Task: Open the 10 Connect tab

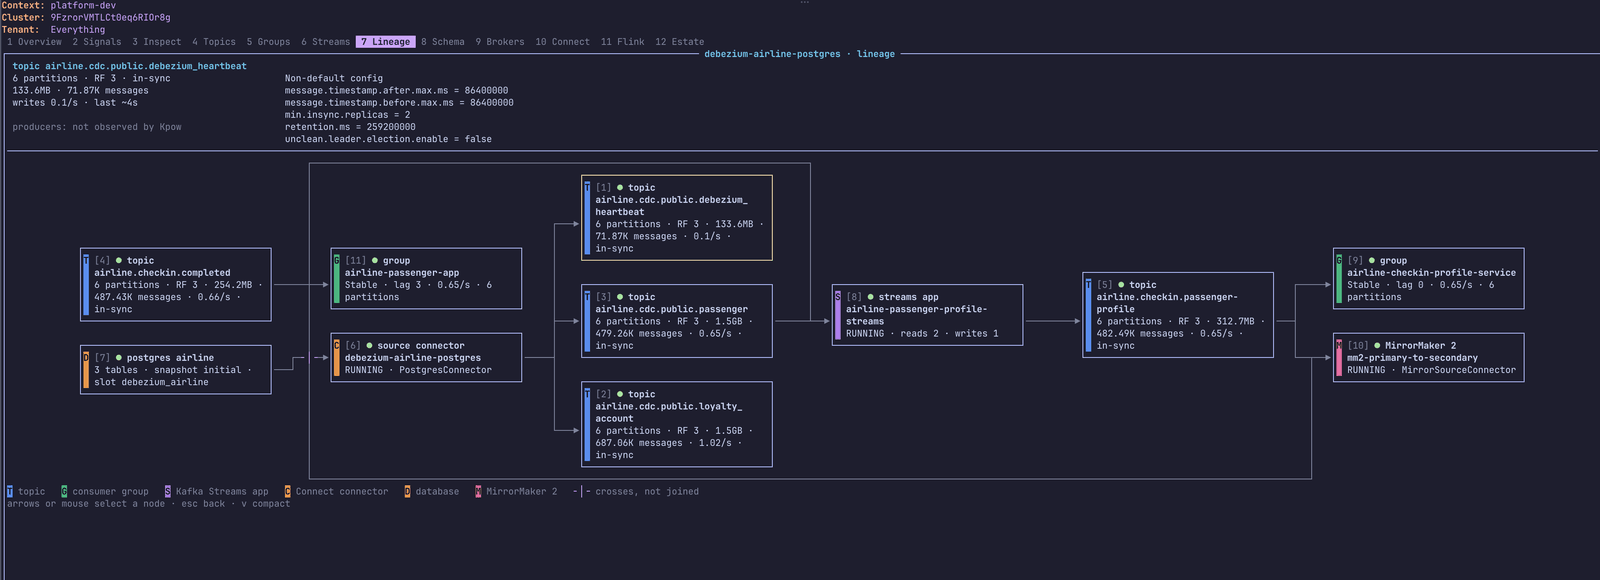Action: click(x=563, y=42)
